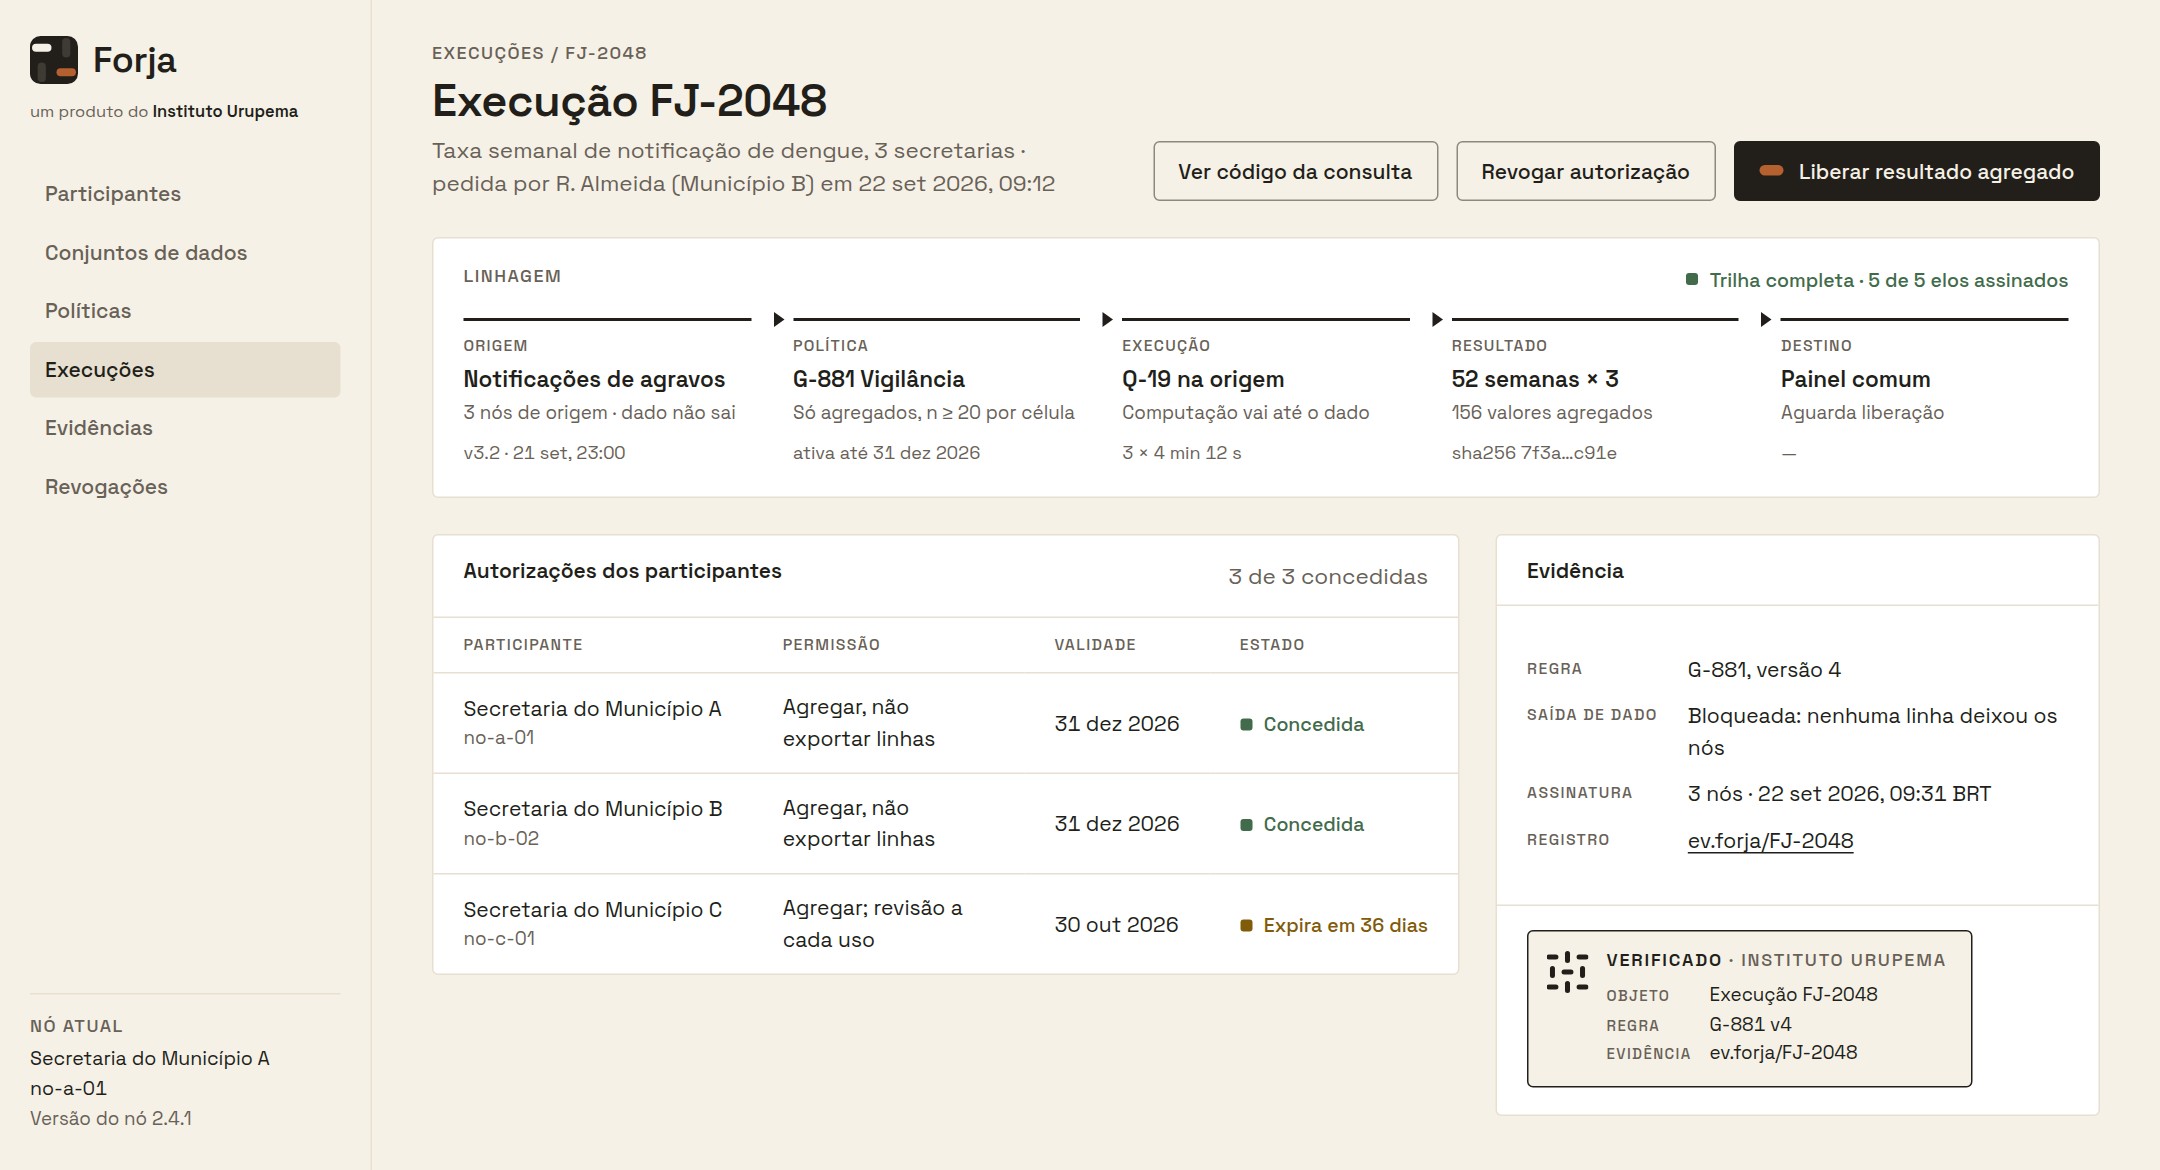Click the EXECUÇÕES breadcrumb
Screen dimensions: 2160x1170
[x=488, y=53]
